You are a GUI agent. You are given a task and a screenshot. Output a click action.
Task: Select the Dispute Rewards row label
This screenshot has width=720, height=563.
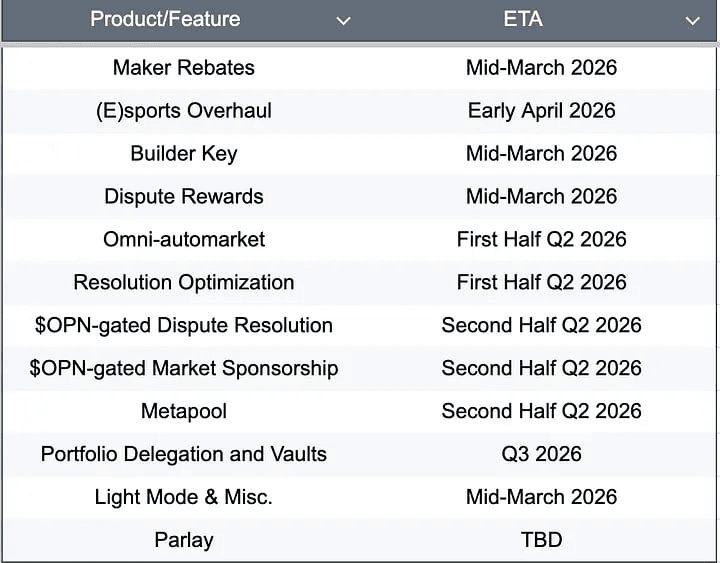point(184,197)
